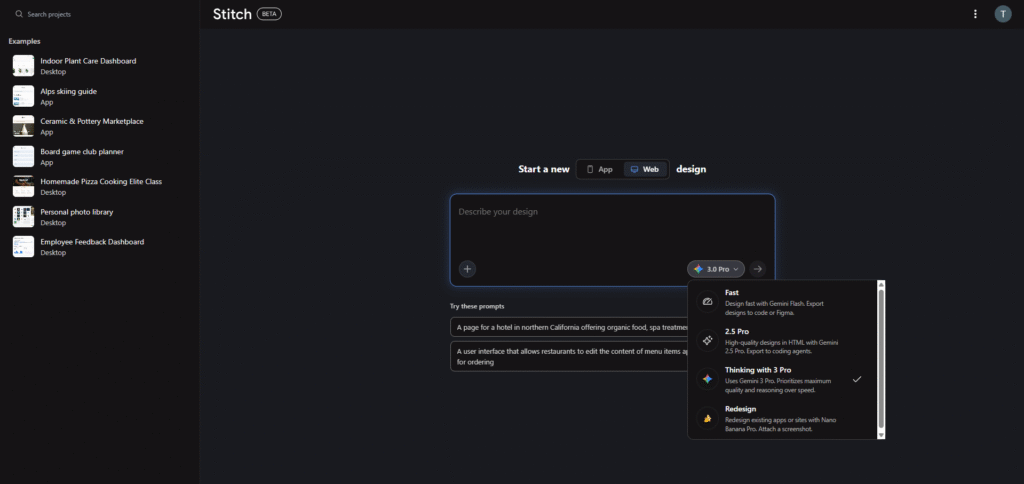The image size is (1024, 484).
Task: Use the hotel in northern California prompt
Action: tap(568, 327)
